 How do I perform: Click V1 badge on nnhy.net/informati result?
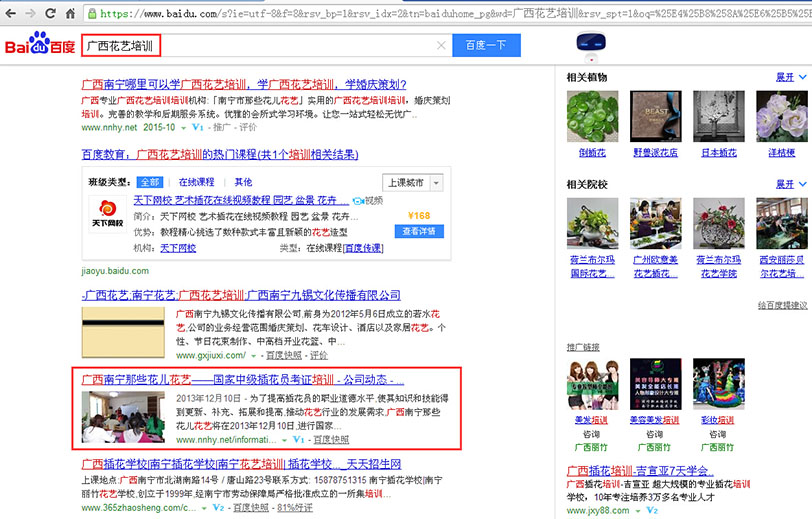(x=299, y=440)
